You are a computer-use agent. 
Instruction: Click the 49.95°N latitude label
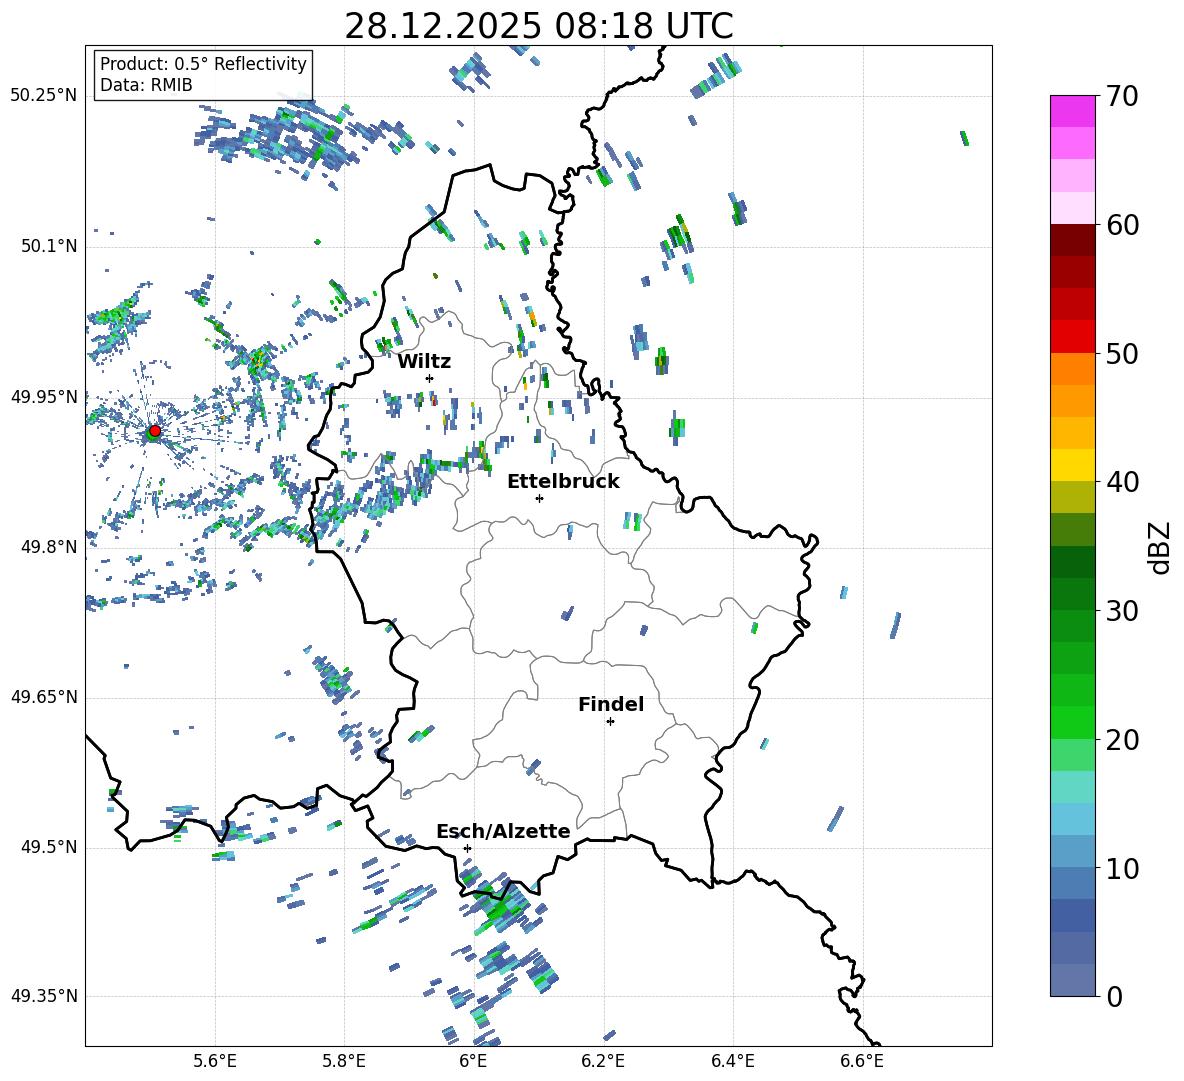[44, 397]
